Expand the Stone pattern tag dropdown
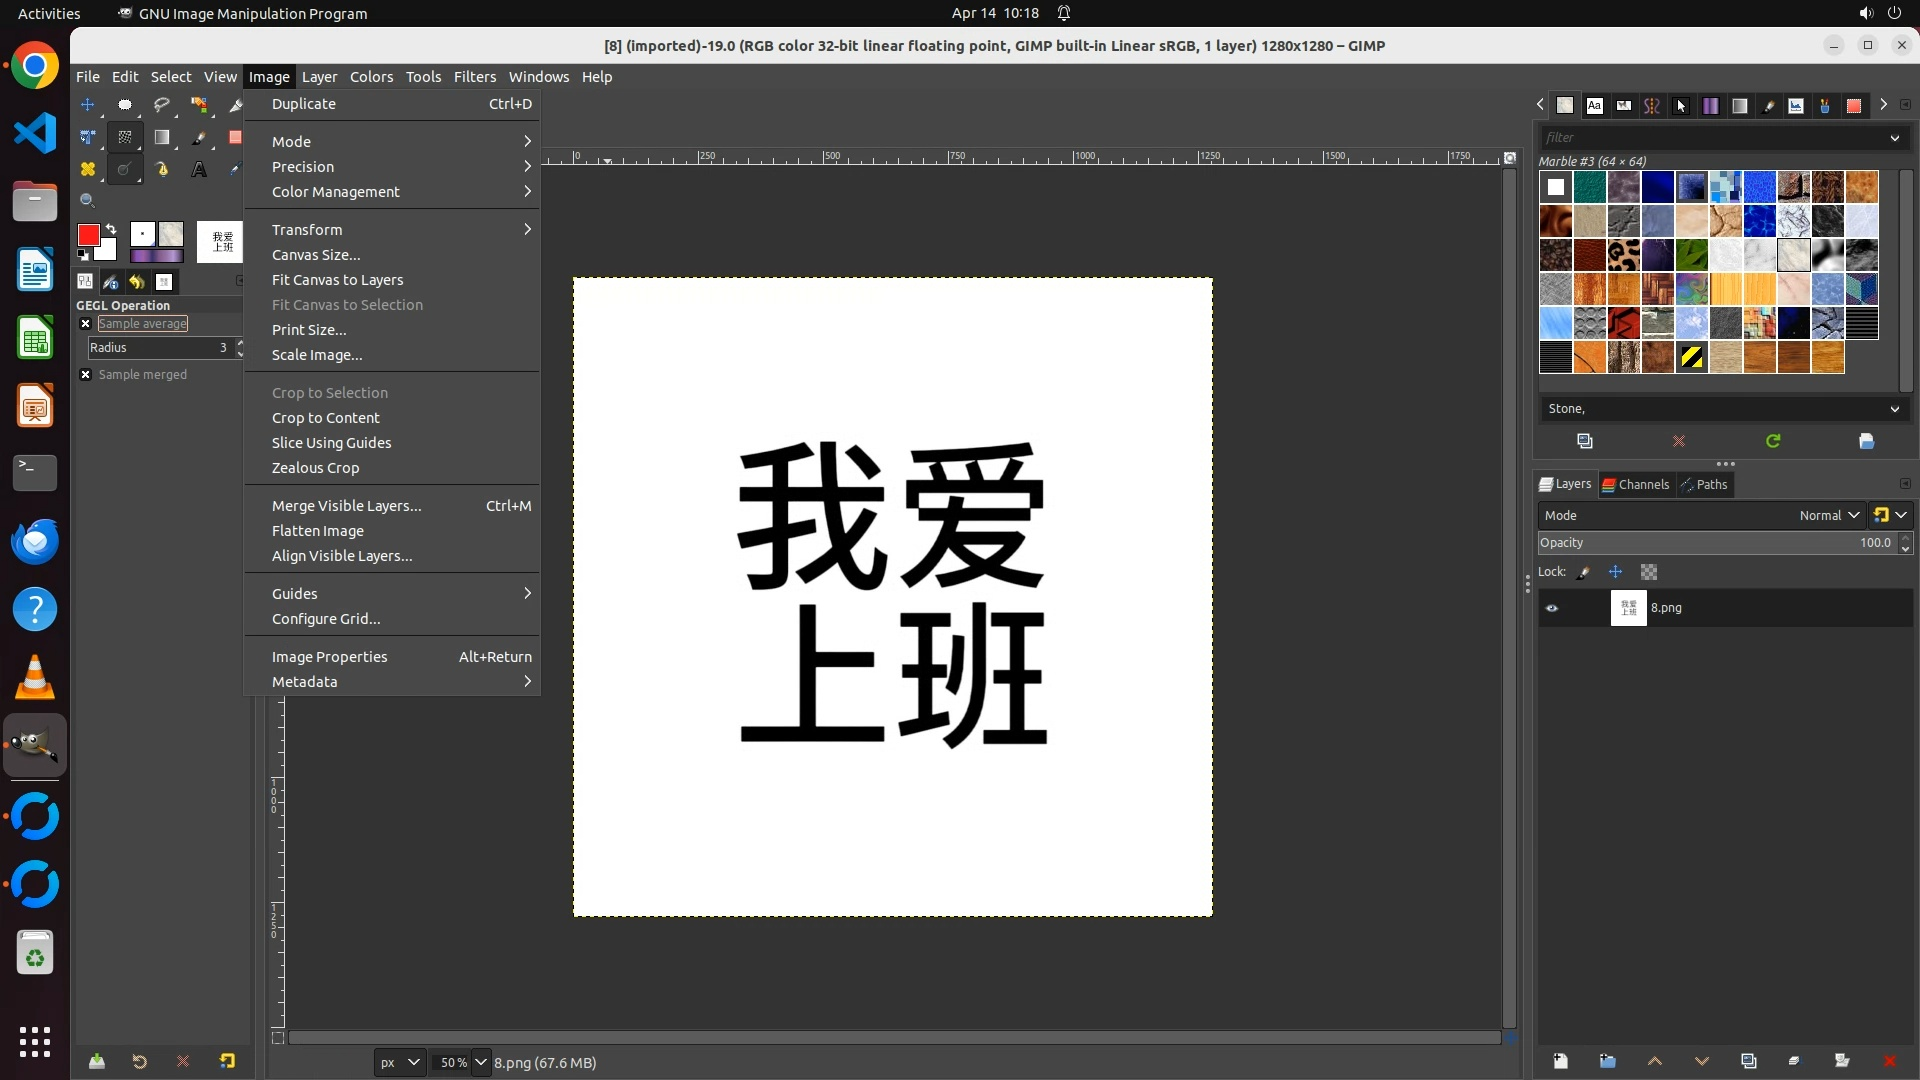The height and width of the screenshot is (1080, 1920). click(1894, 409)
